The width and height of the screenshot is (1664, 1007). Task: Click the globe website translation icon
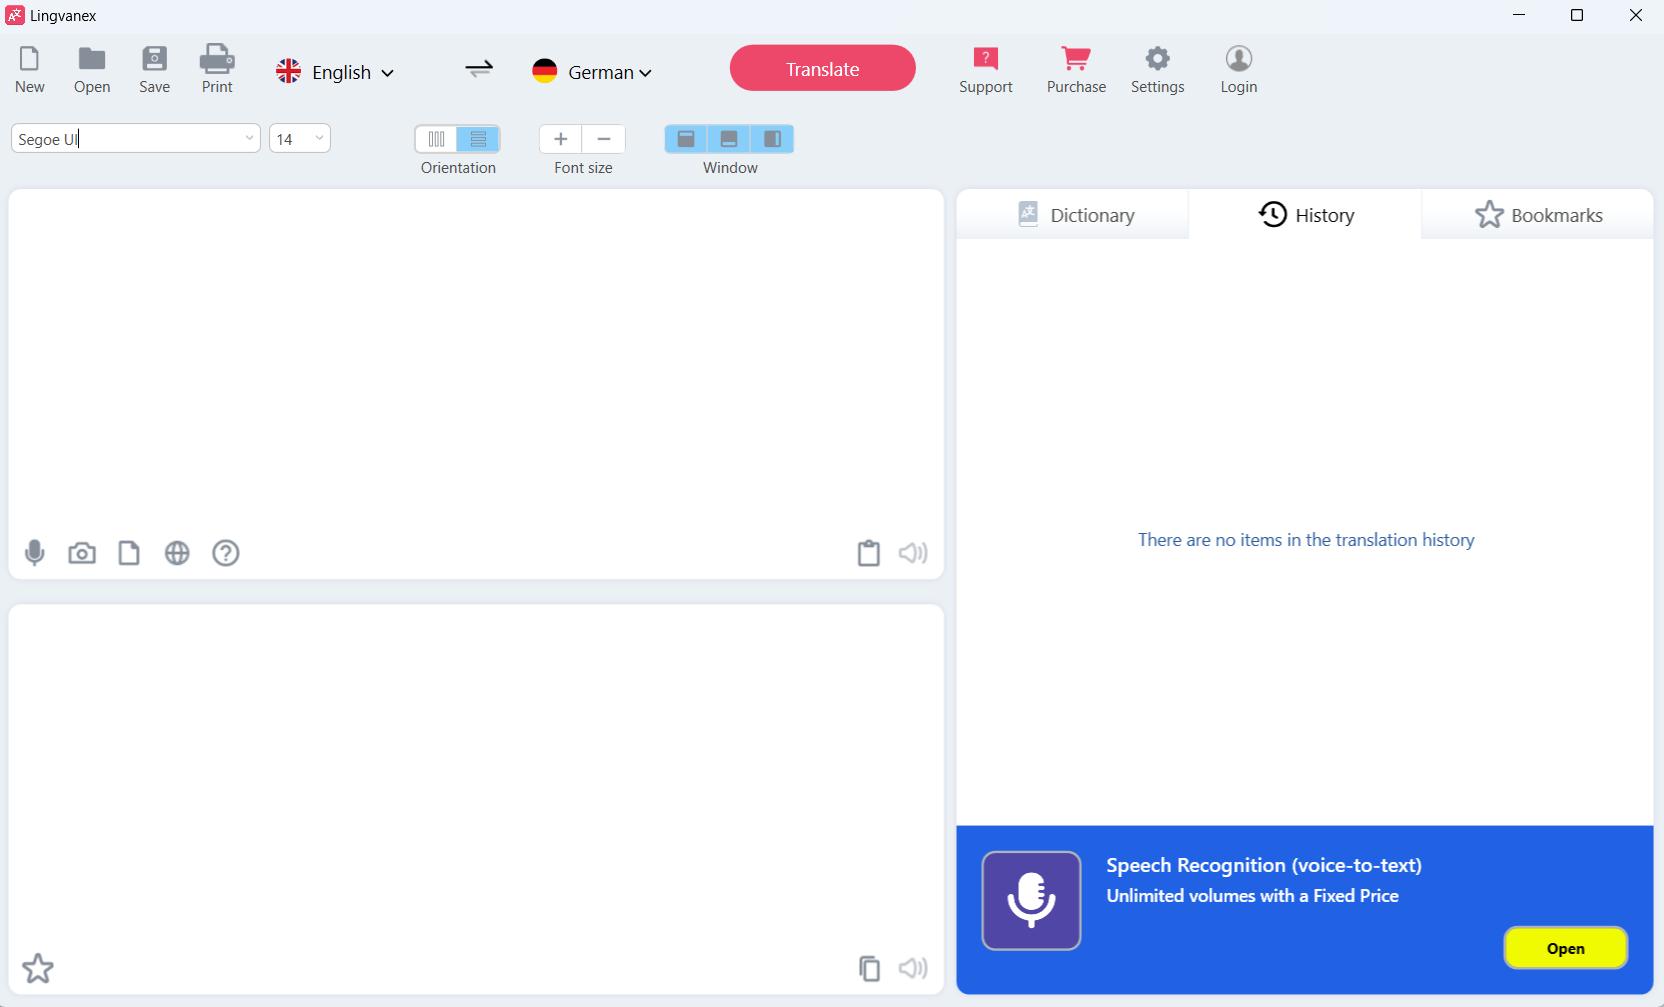177,553
